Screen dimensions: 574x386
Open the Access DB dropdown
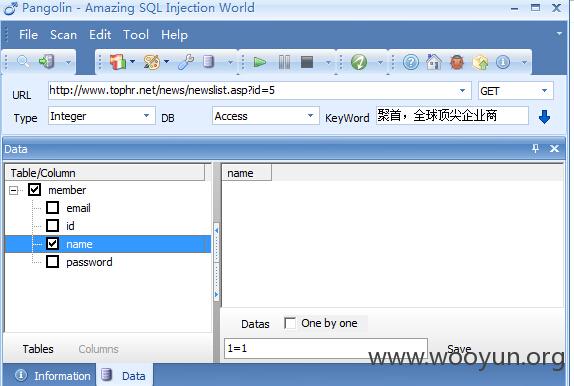310,116
